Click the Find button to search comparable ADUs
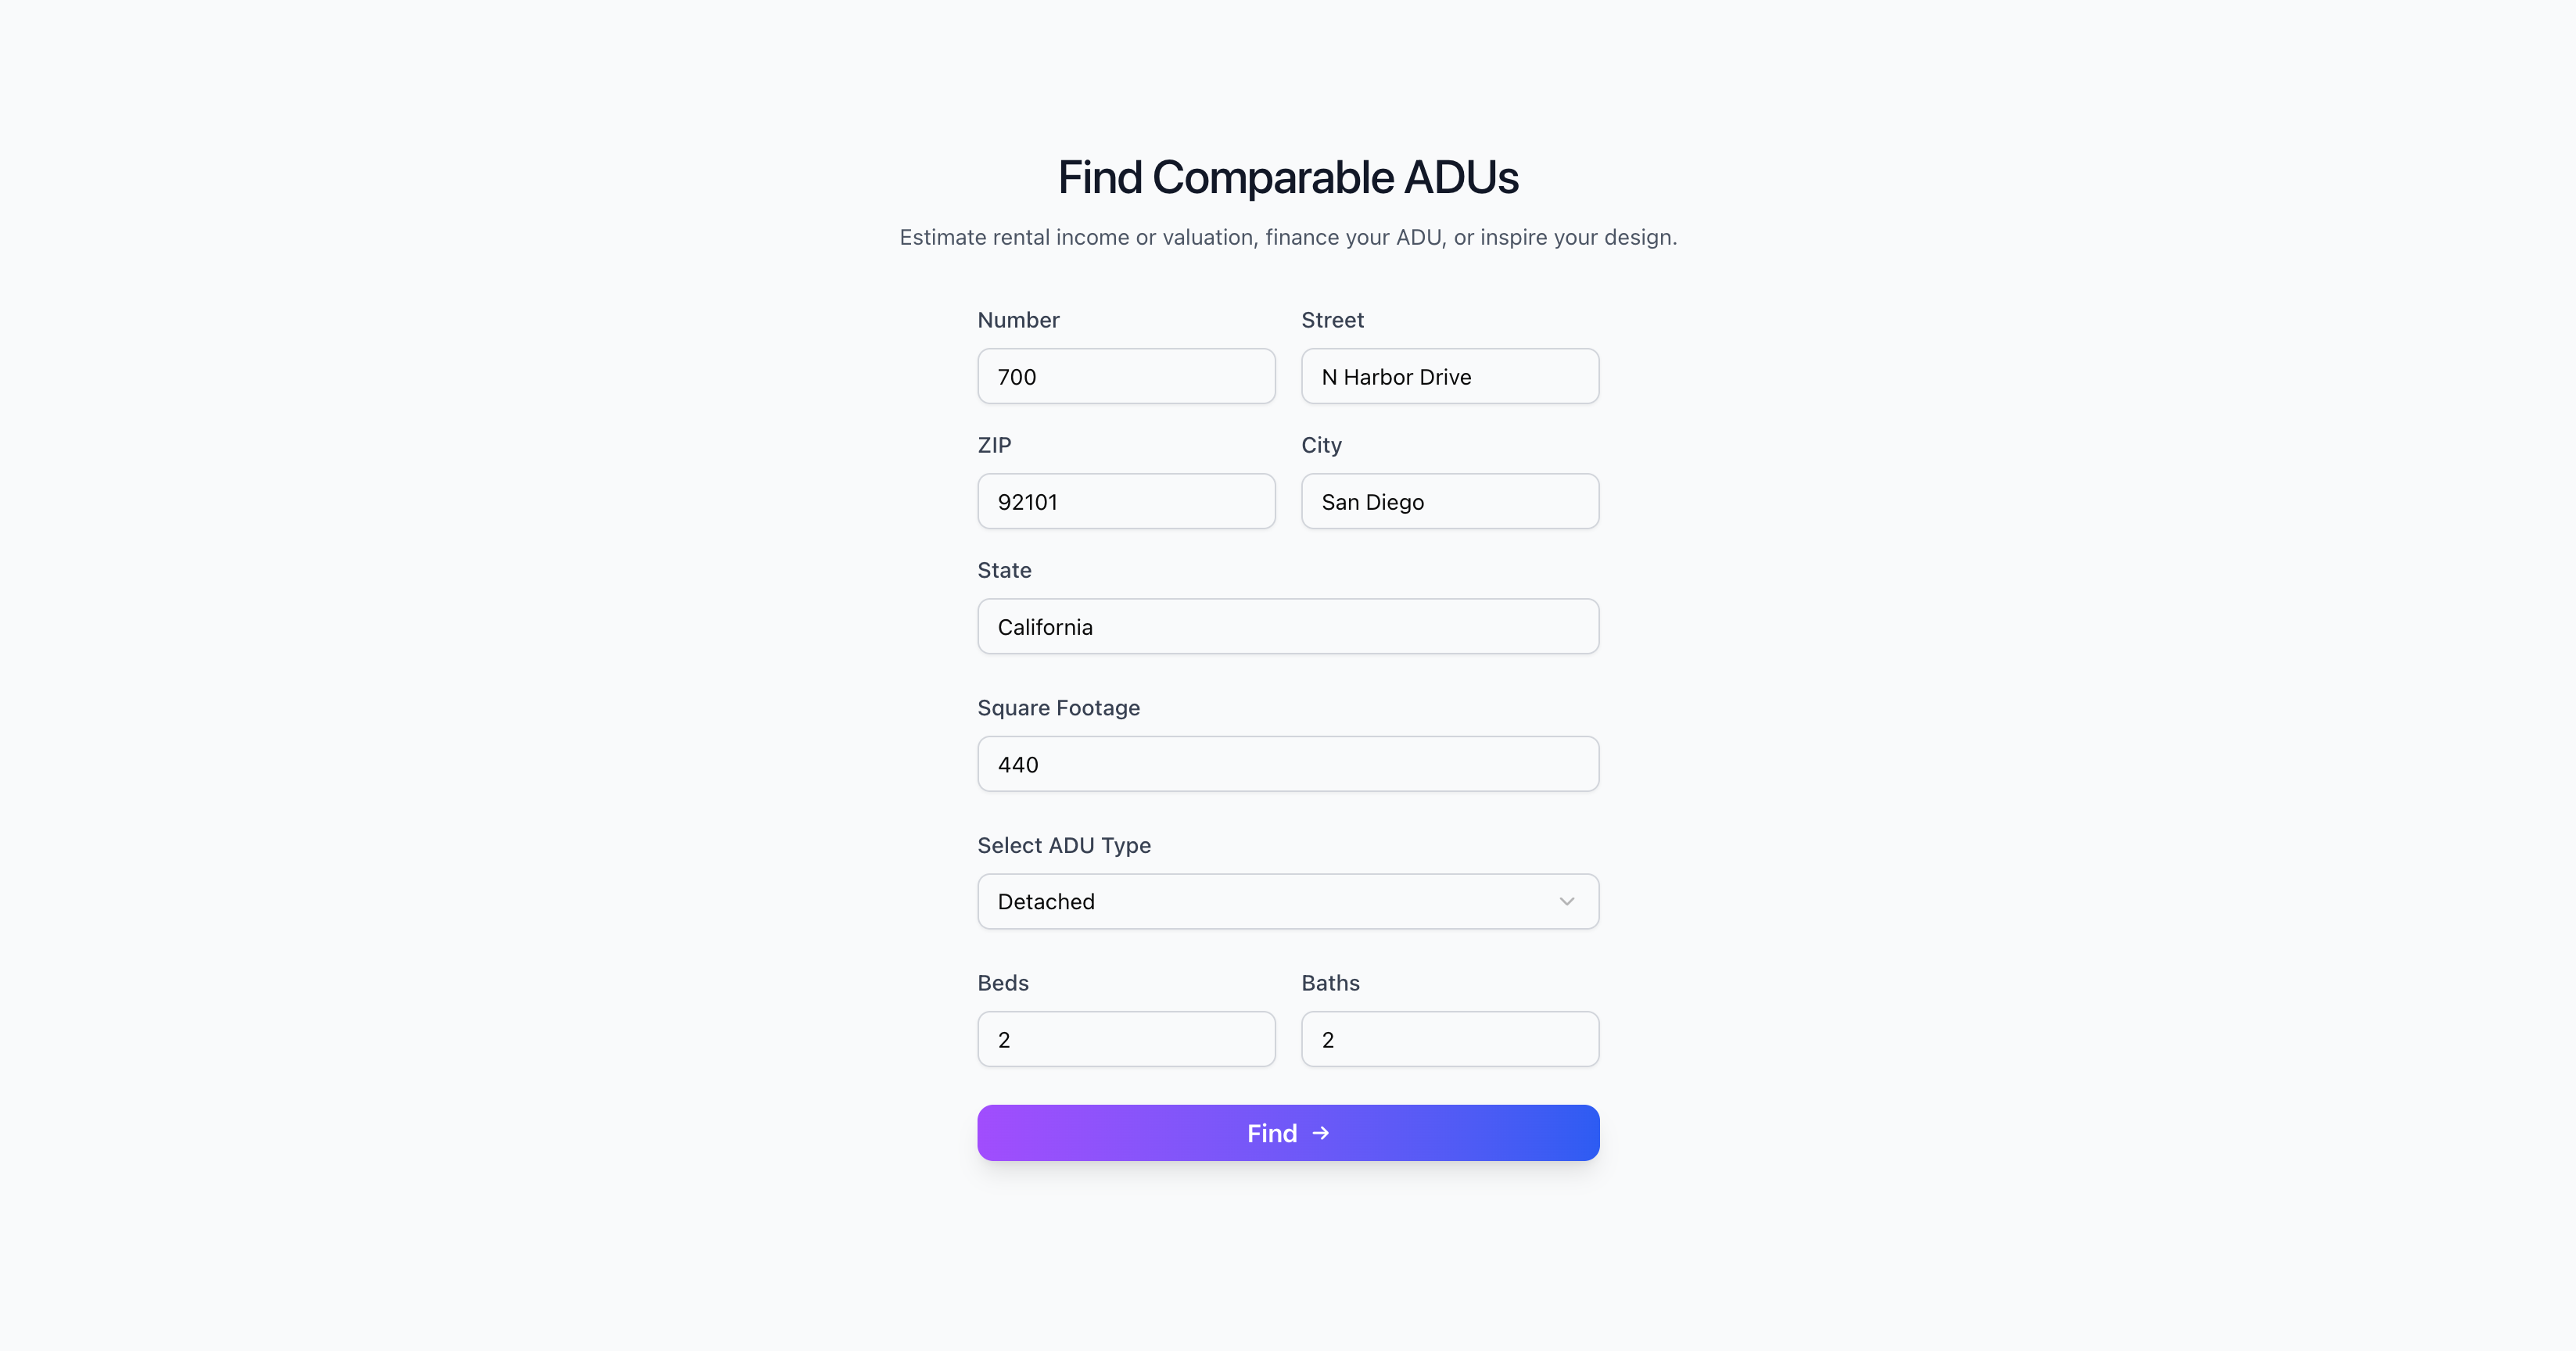 pos(1288,1133)
